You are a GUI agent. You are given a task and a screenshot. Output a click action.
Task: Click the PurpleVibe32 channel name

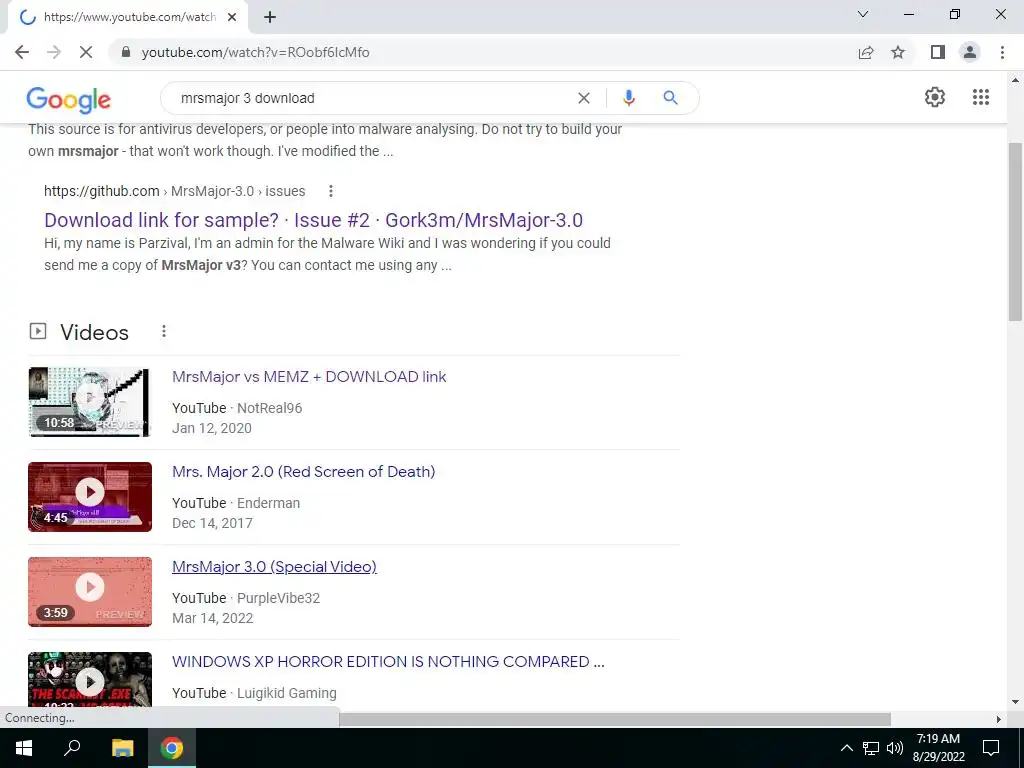[x=278, y=598]
